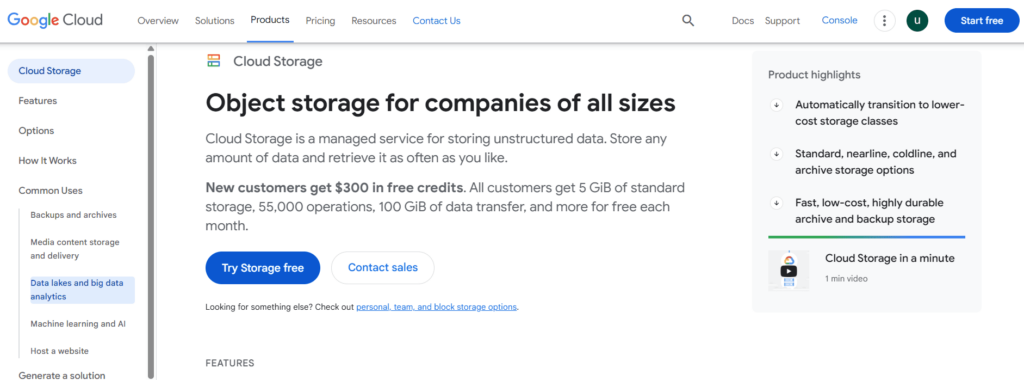Open the Pricing nav item

point(320,21)
